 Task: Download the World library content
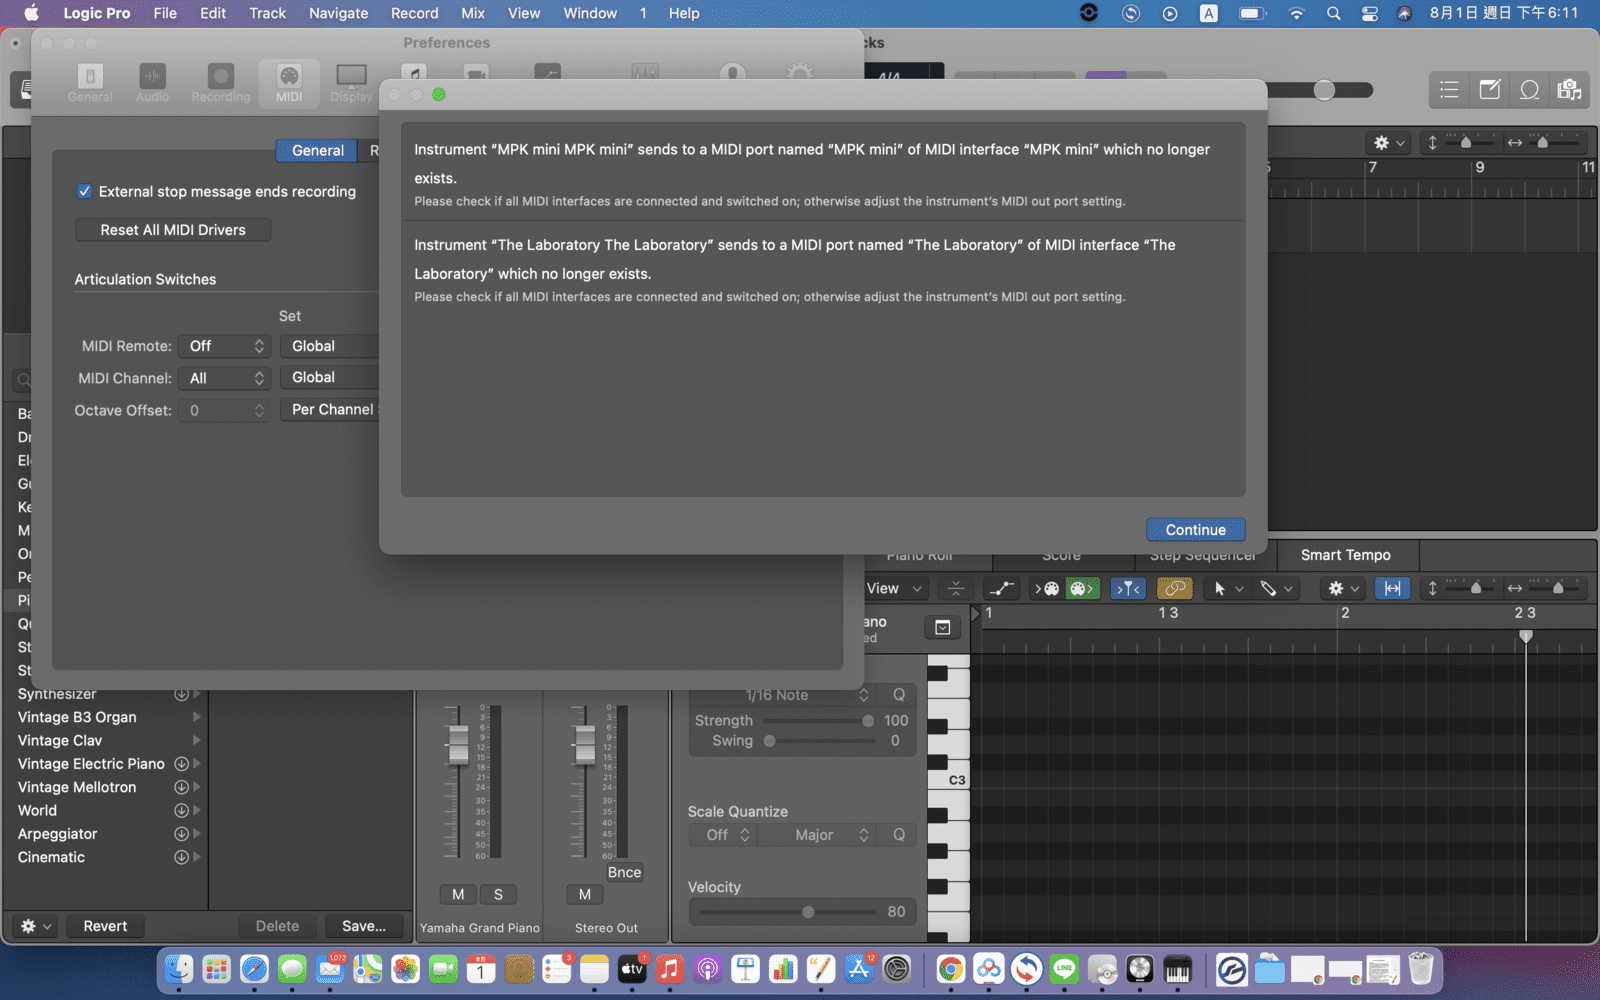click(181, 811)
